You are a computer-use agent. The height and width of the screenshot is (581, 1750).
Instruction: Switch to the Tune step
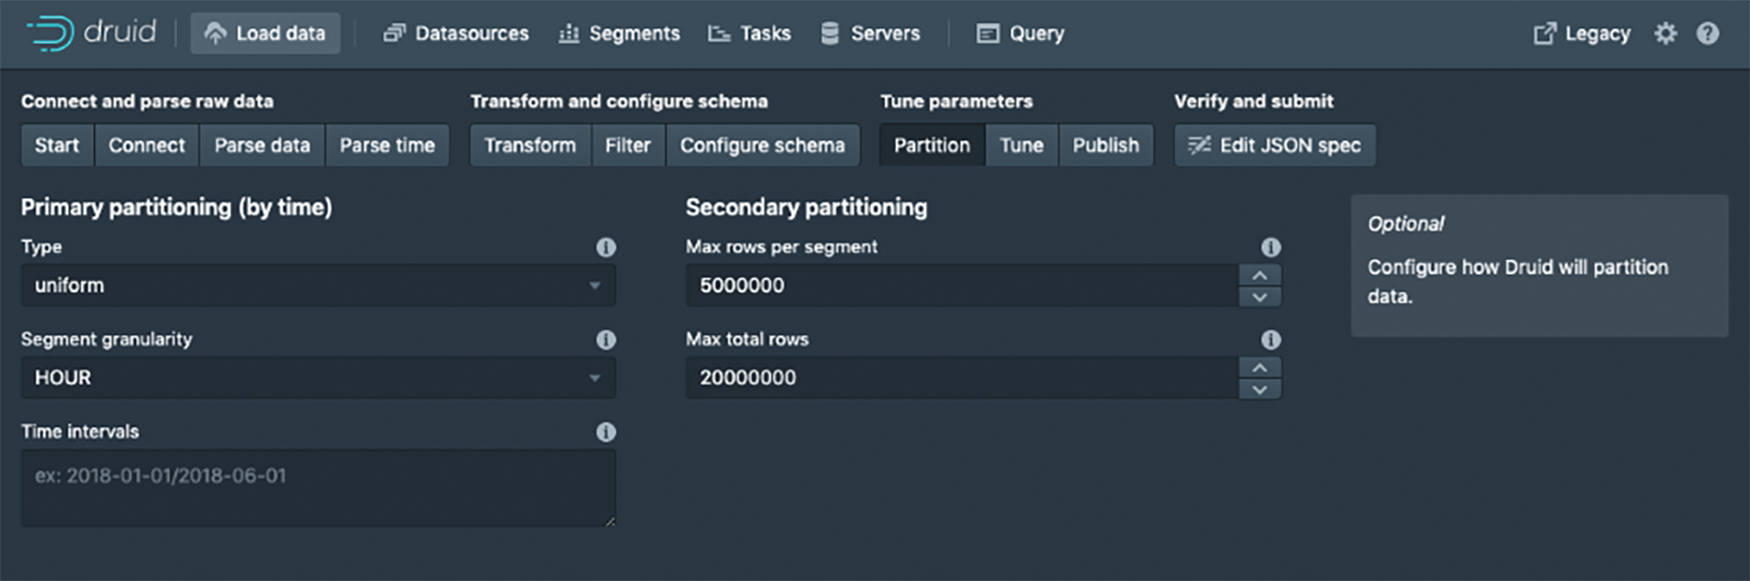(x=1021, y=145)
